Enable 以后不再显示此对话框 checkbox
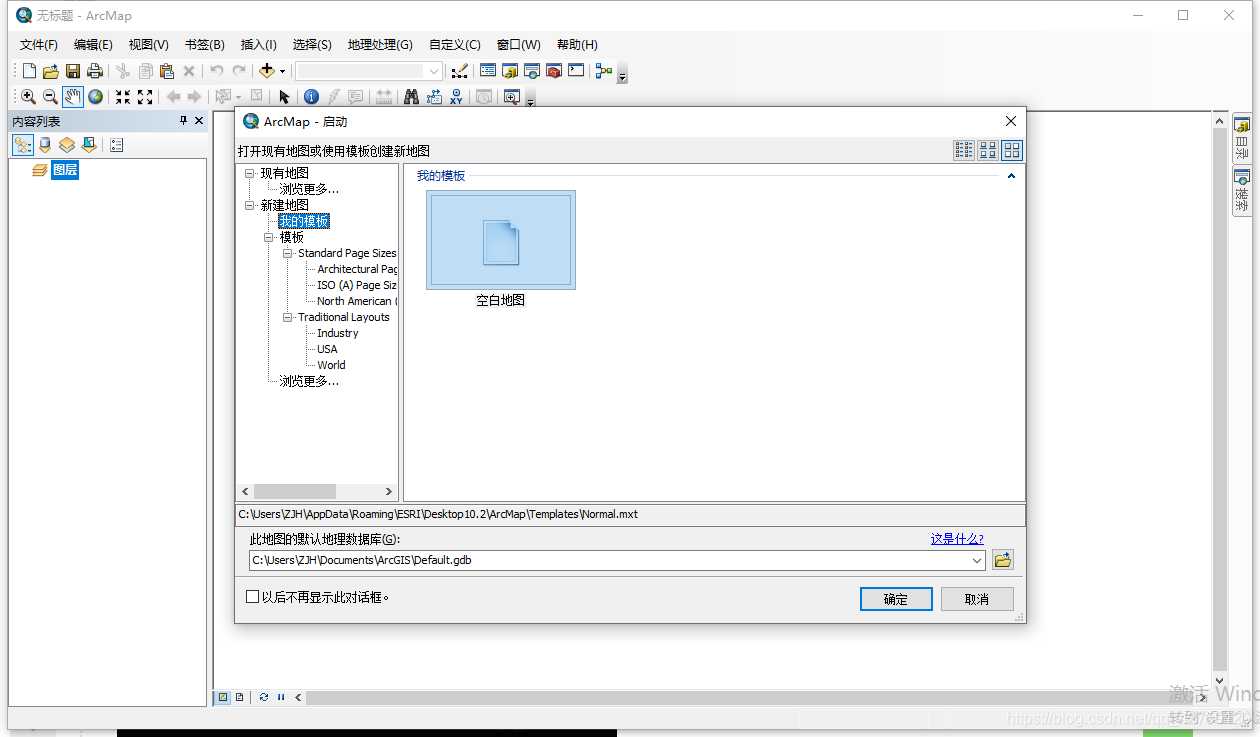 tap(253, 597)
